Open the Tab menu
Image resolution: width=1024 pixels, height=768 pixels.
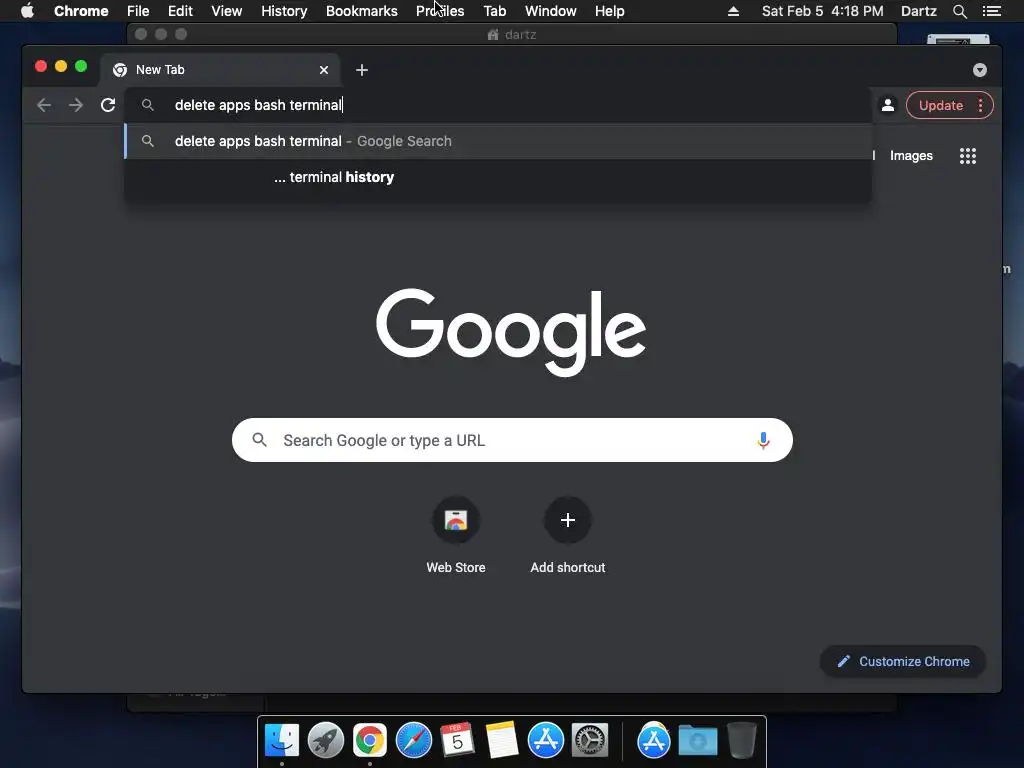pos(494,11)
